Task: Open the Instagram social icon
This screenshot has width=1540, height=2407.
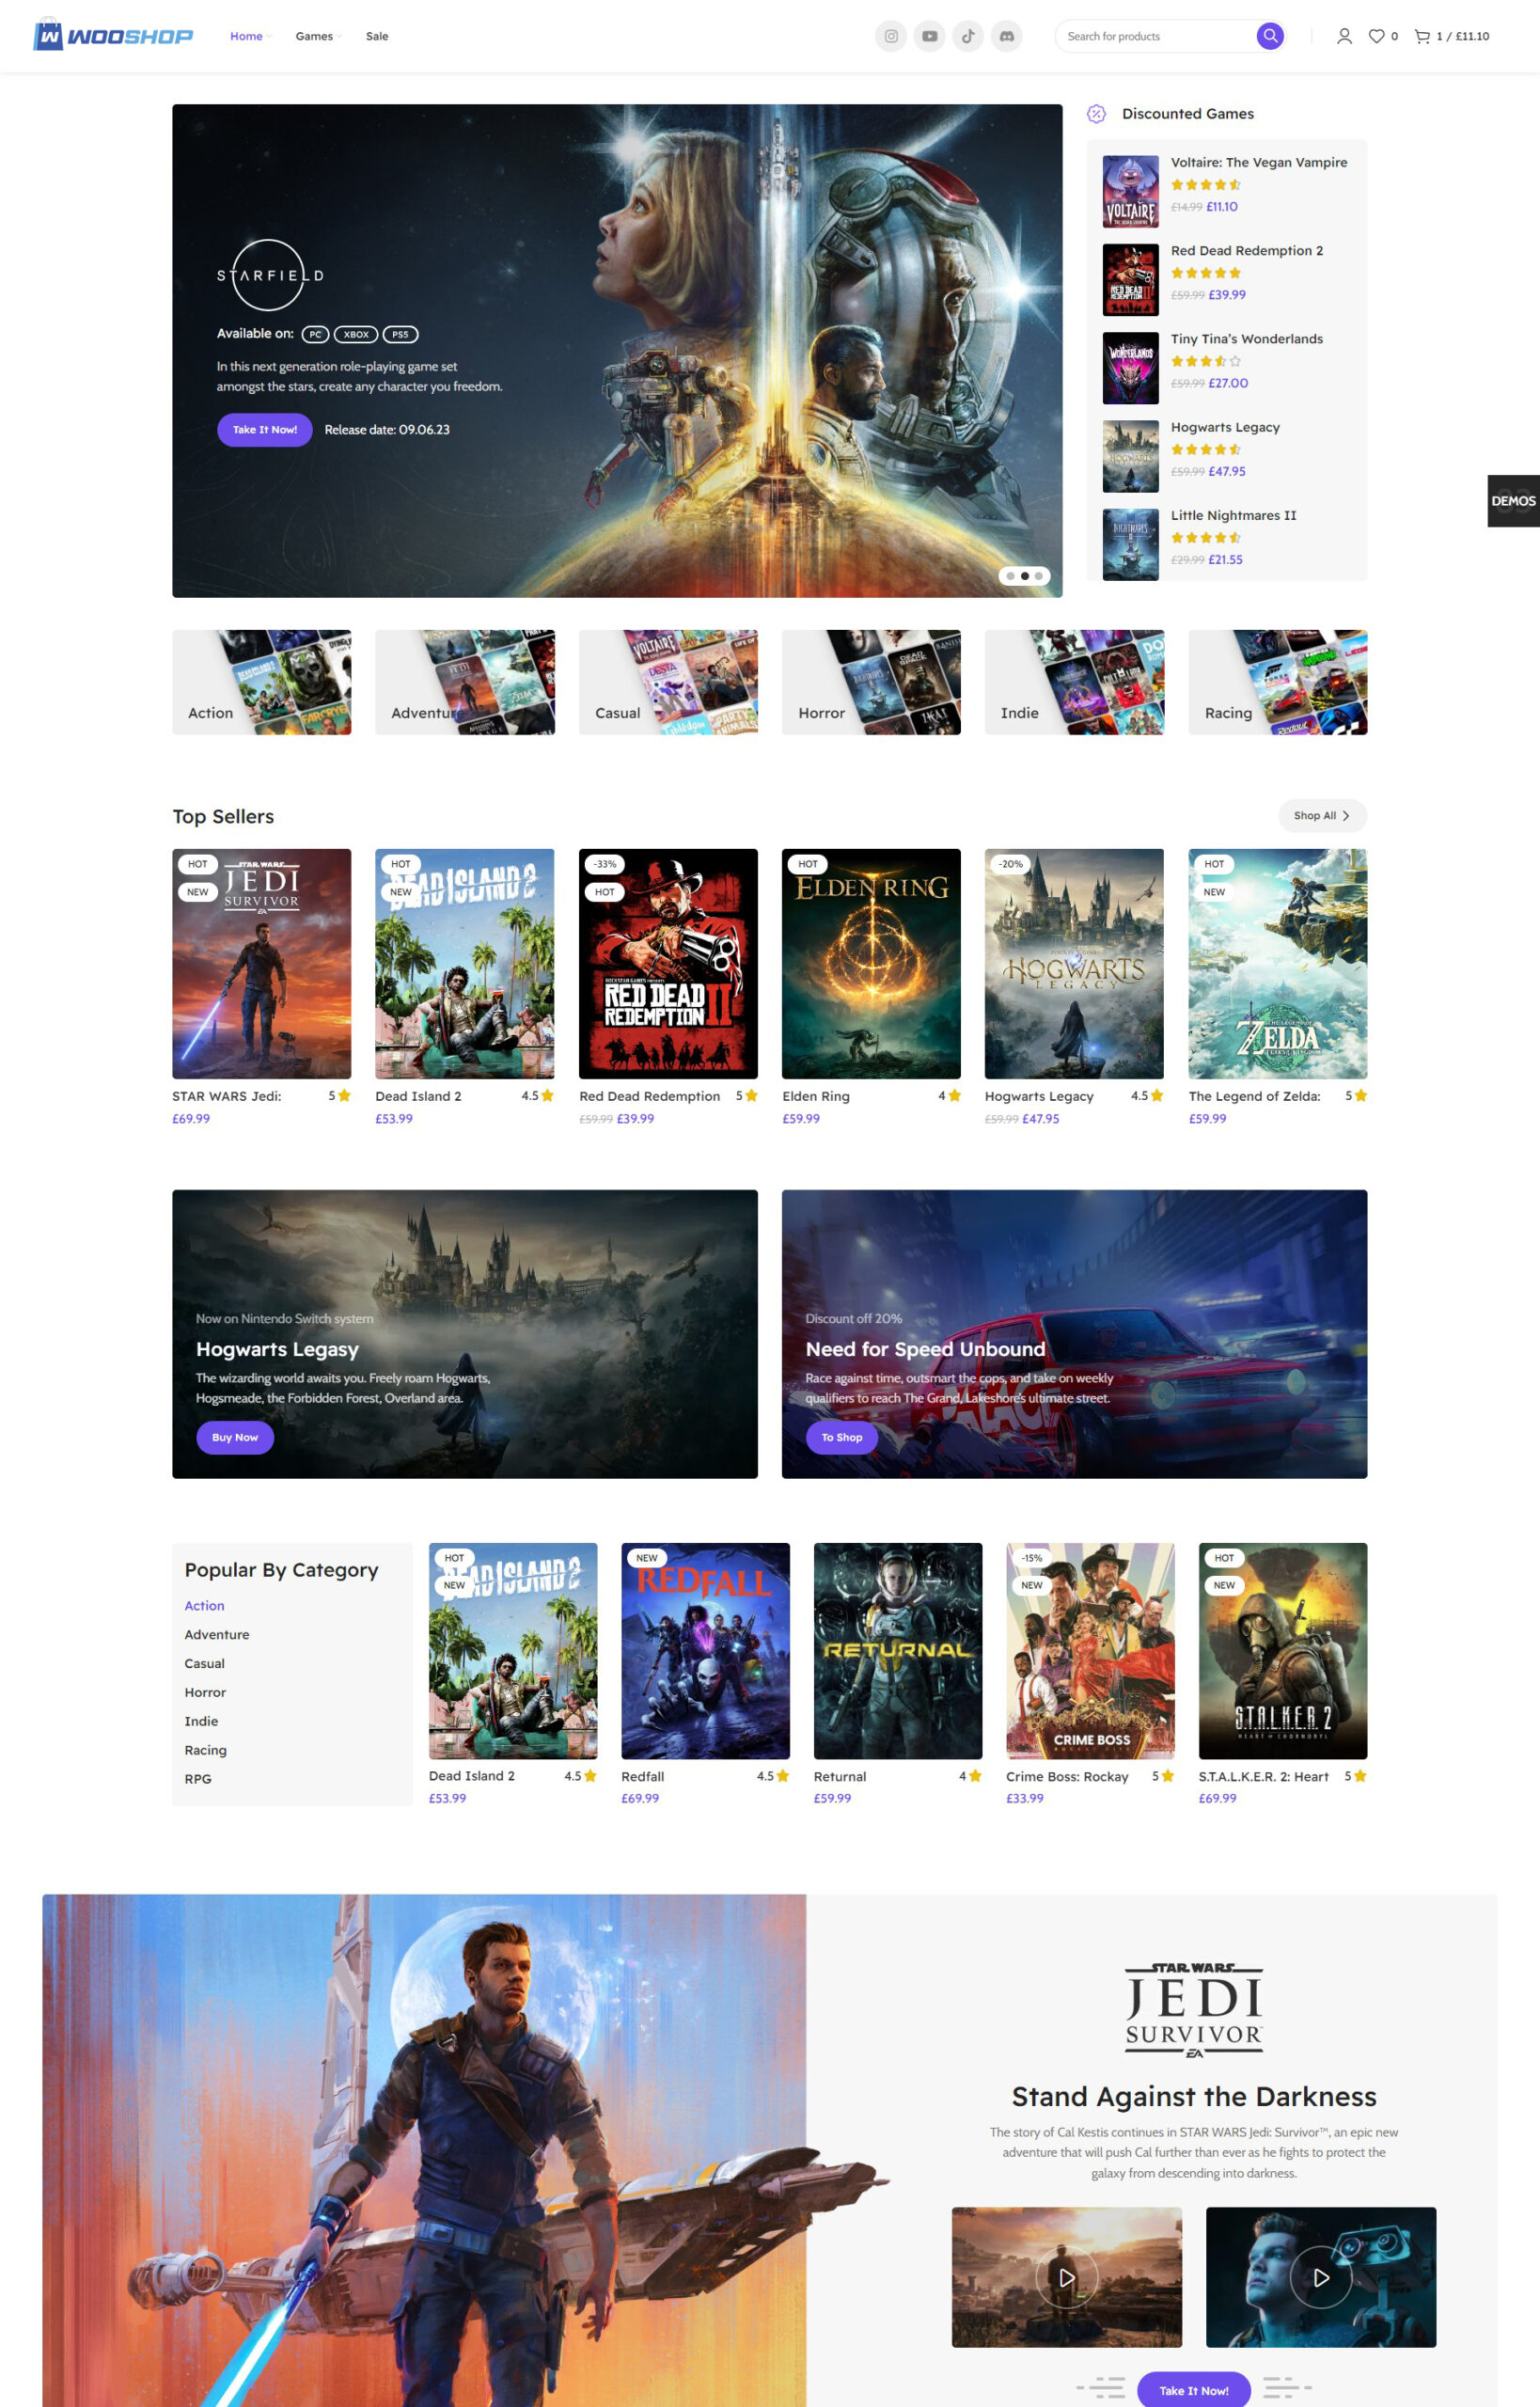Action: (x=890, y=36)
